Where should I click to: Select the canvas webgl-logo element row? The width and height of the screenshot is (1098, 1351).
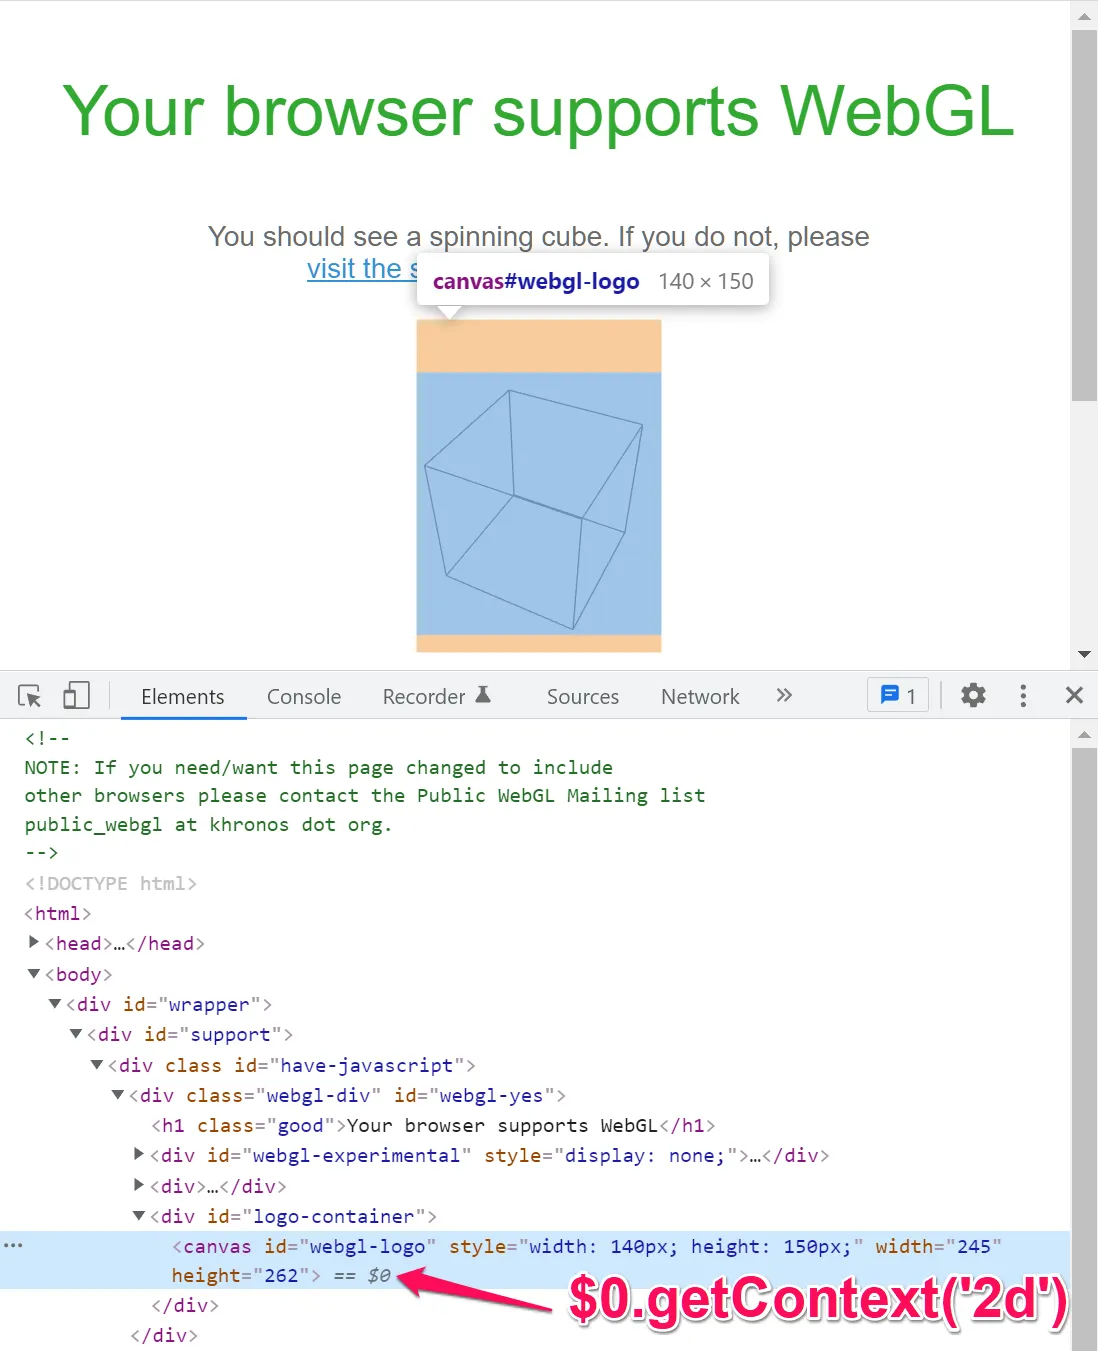(535, 1260)
